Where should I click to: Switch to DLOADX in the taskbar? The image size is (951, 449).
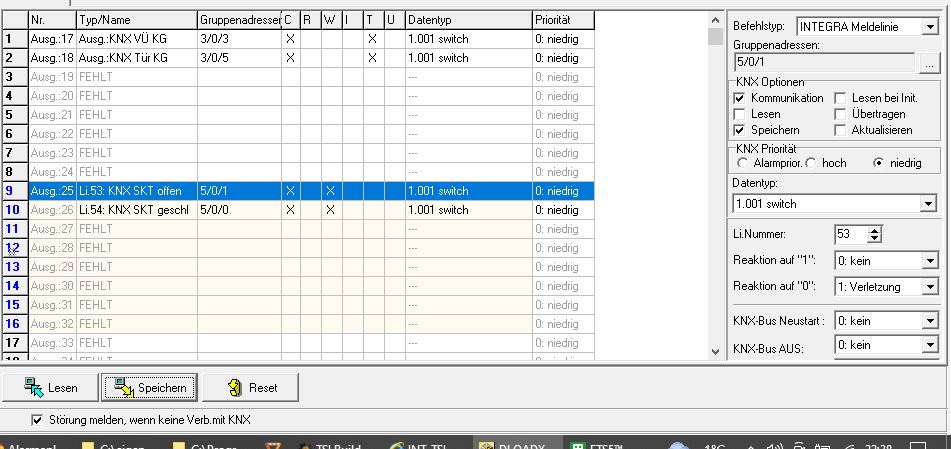click(x=510, y=443)
